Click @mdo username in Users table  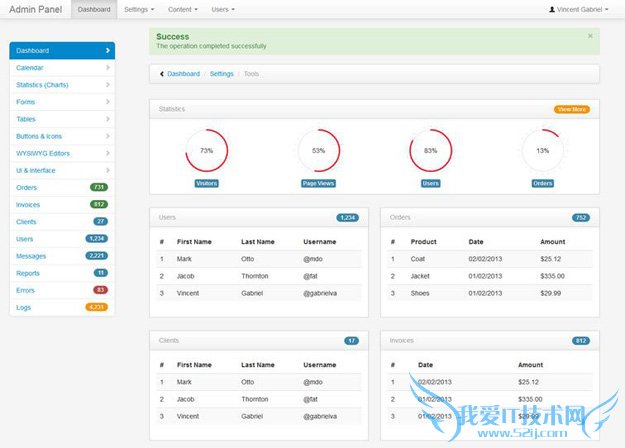click(313, 259)
